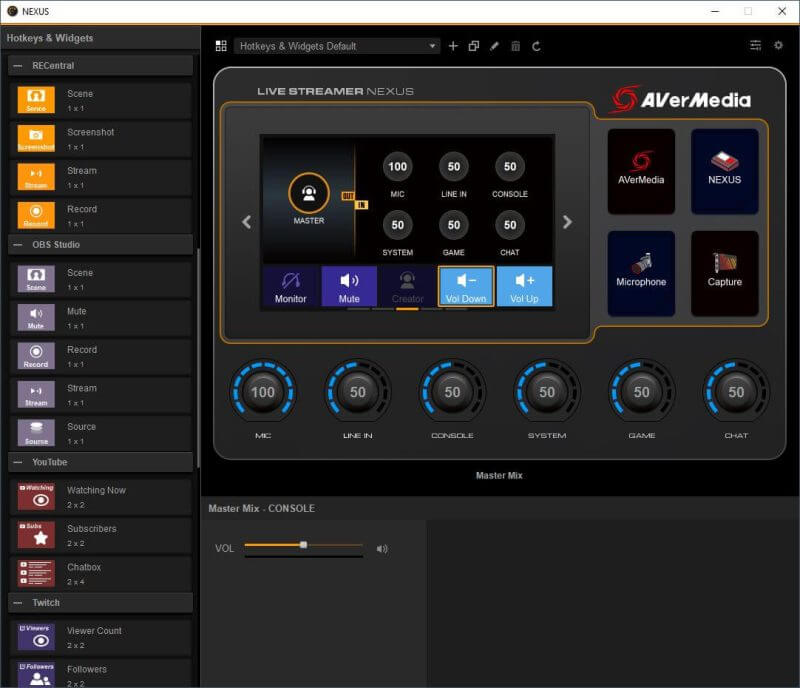Select CHAT level on panel screen
Image resolution: width=800 pixels, height=688 pixels.
coord(510,225)
